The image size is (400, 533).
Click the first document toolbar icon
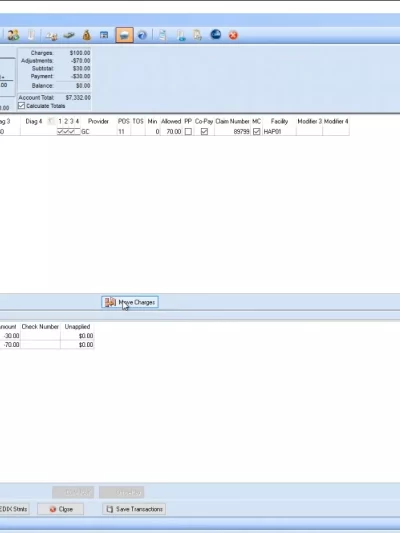(x=163, y=35)
